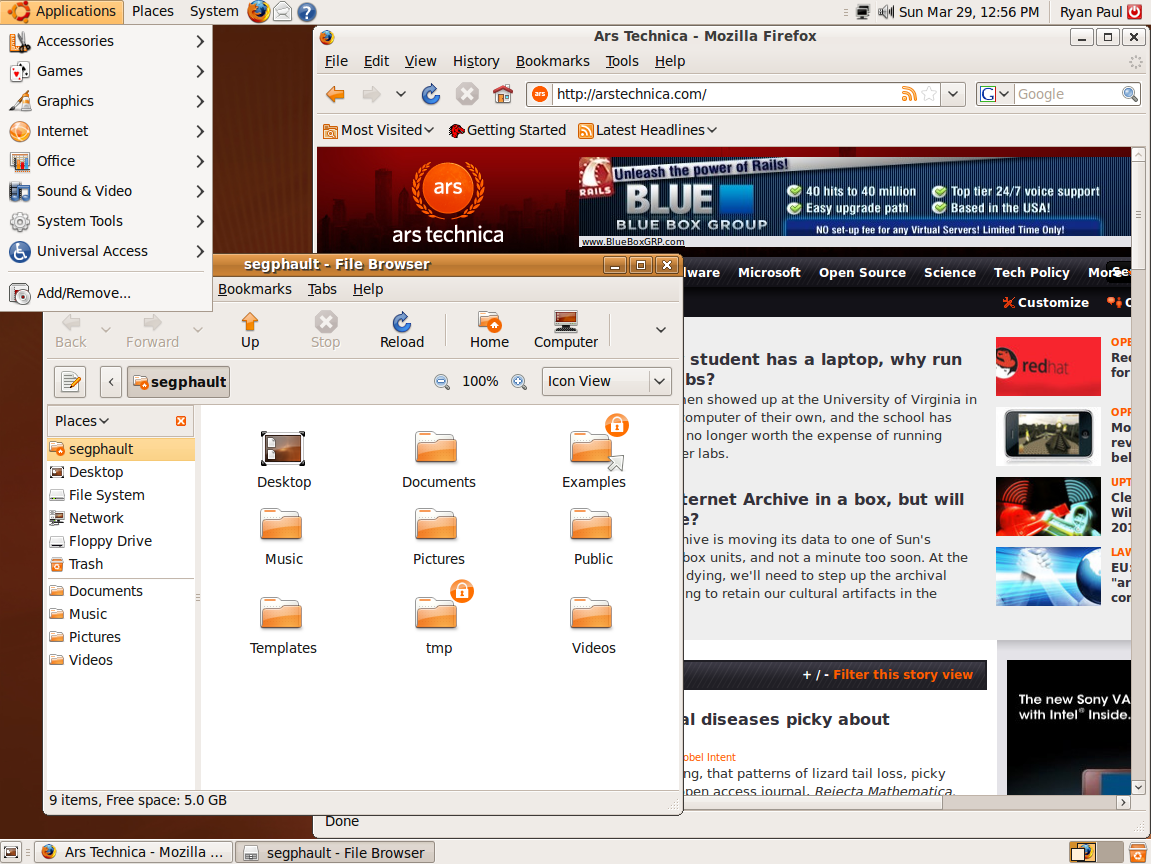1151x866 pixels.
Task: Toggle the text location entry pencil button
Action: (x=70, y=382)
